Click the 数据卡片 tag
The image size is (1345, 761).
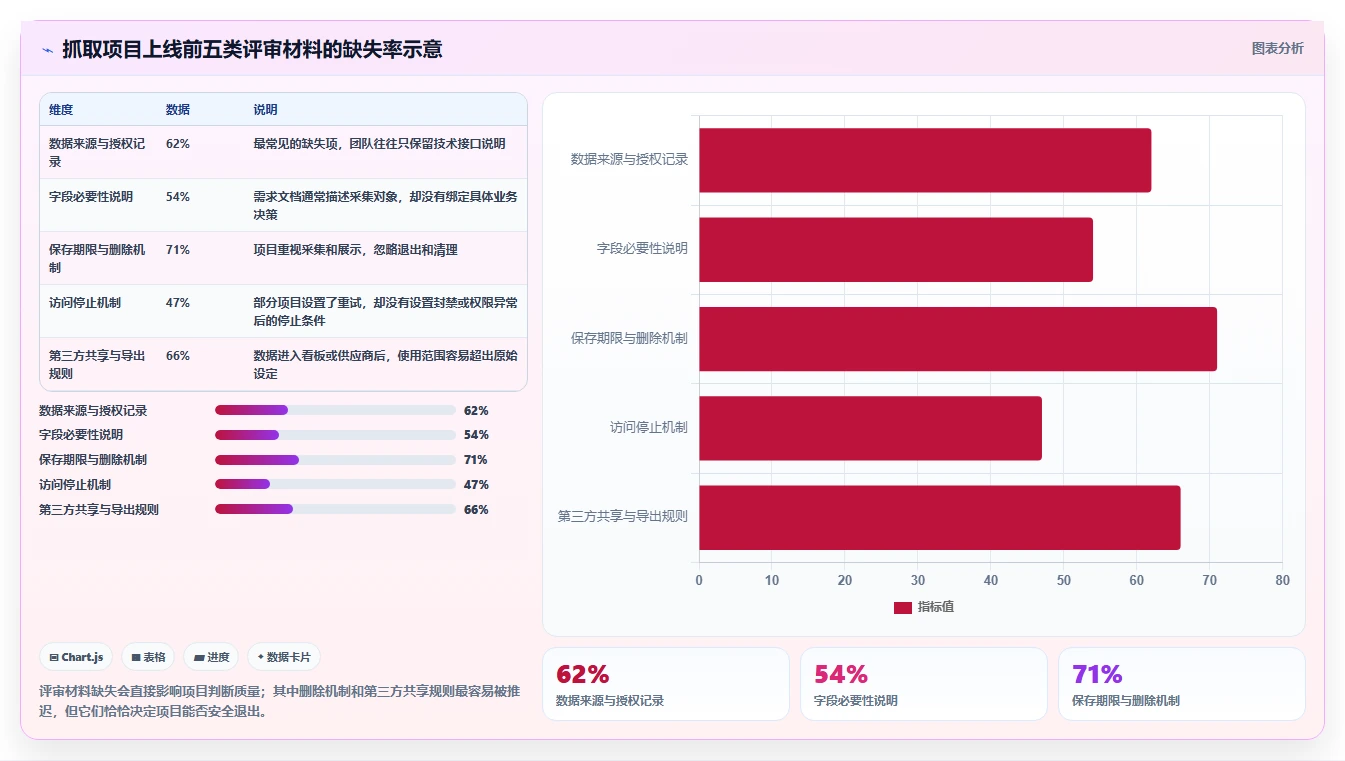284,657
